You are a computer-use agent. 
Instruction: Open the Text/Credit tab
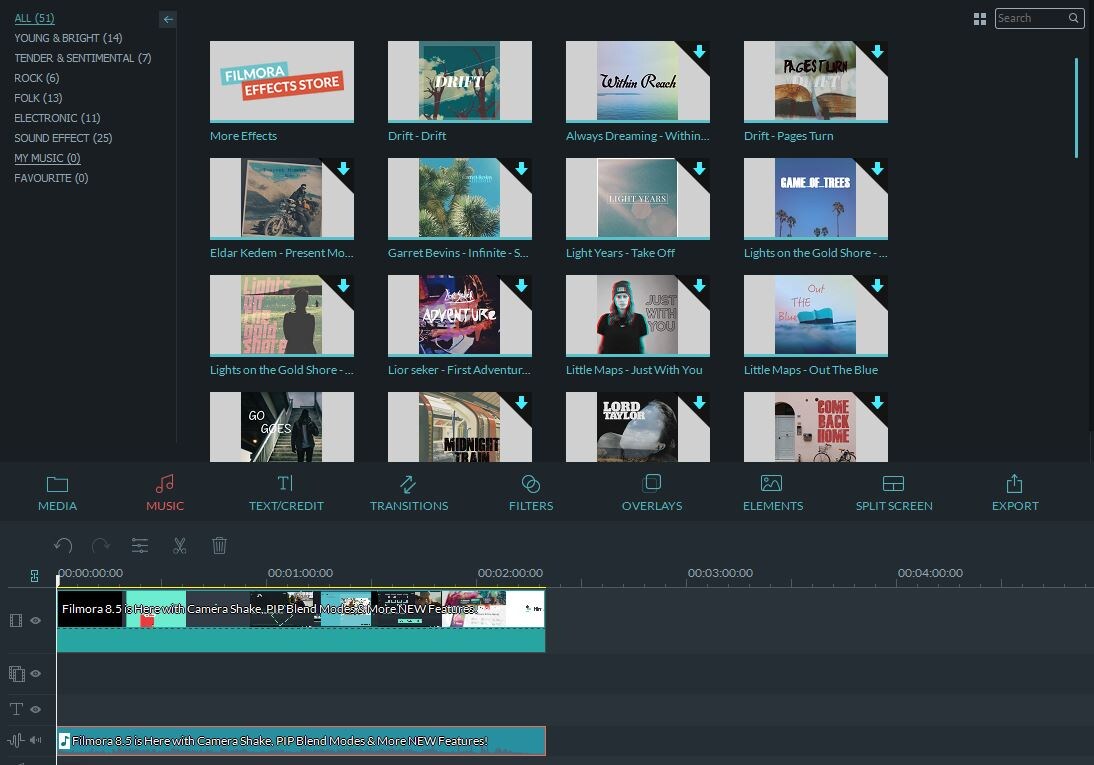[286, 493]
